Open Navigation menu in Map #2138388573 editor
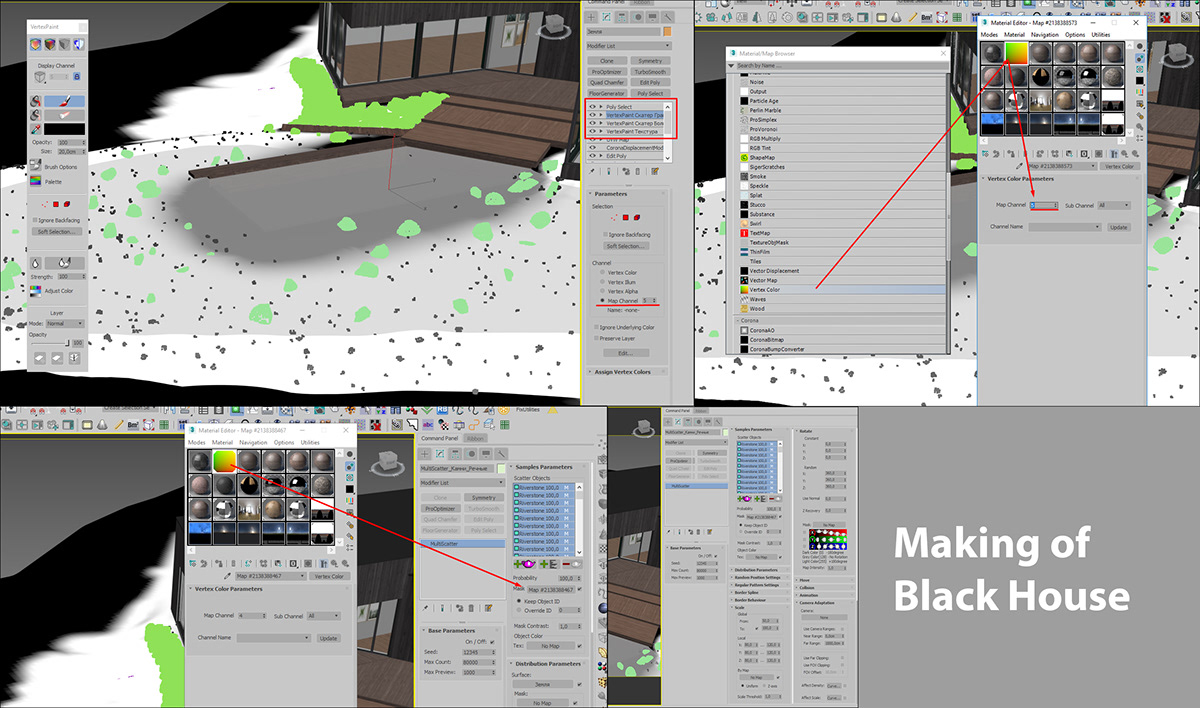 pos(1044,34)
